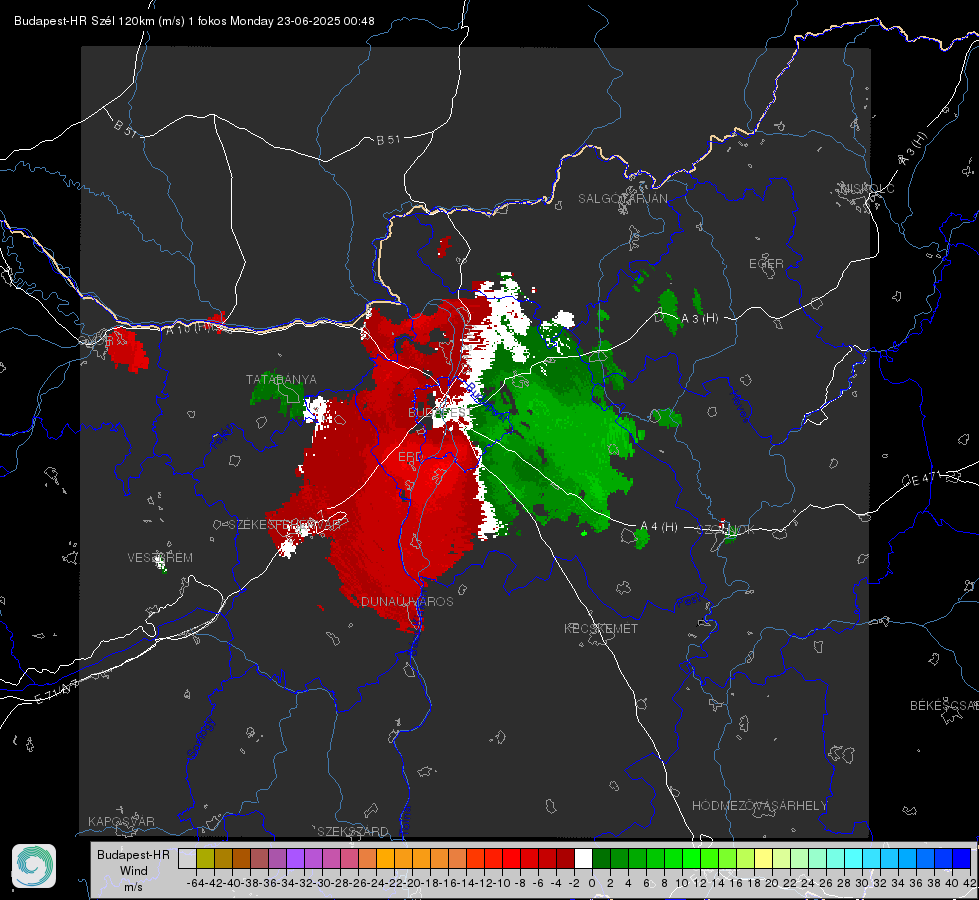The image size is (979, 900).
Task: Click the SZEKSZÁRD city label
Action: click(353, 831)
